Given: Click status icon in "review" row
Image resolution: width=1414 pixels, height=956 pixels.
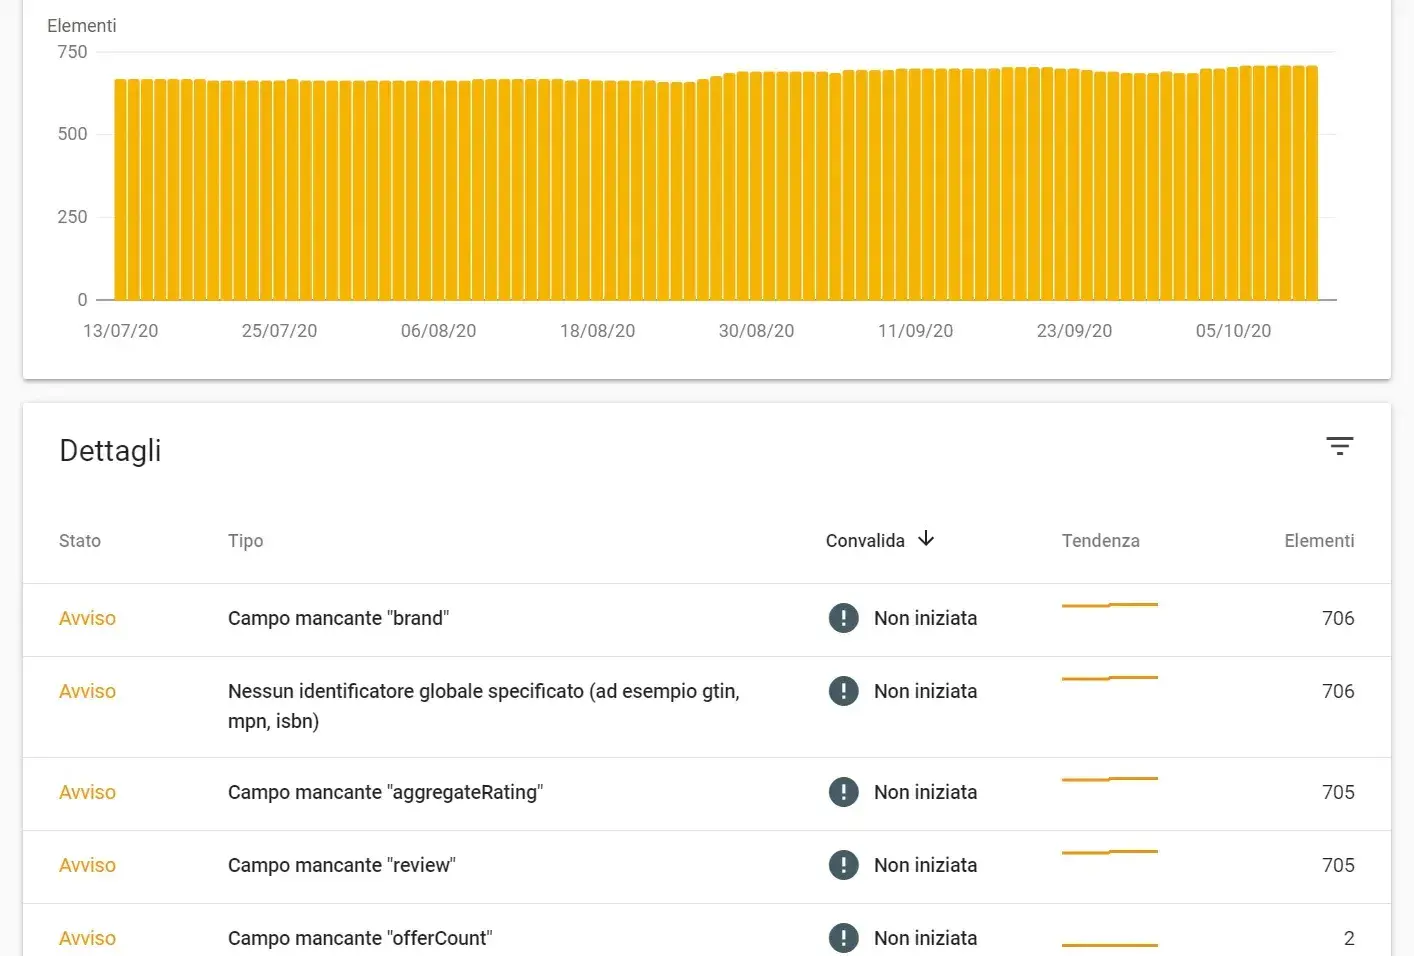Looking at the screenshot, I should coord(843,865).
